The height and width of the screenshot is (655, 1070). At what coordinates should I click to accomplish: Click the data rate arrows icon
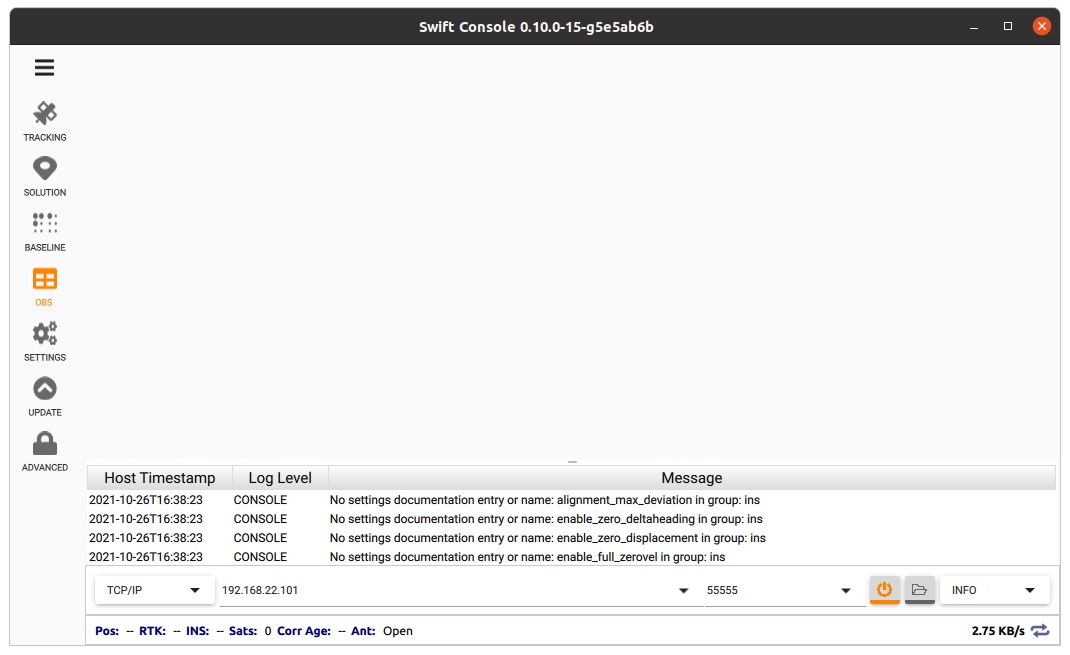coord(1041,630)
